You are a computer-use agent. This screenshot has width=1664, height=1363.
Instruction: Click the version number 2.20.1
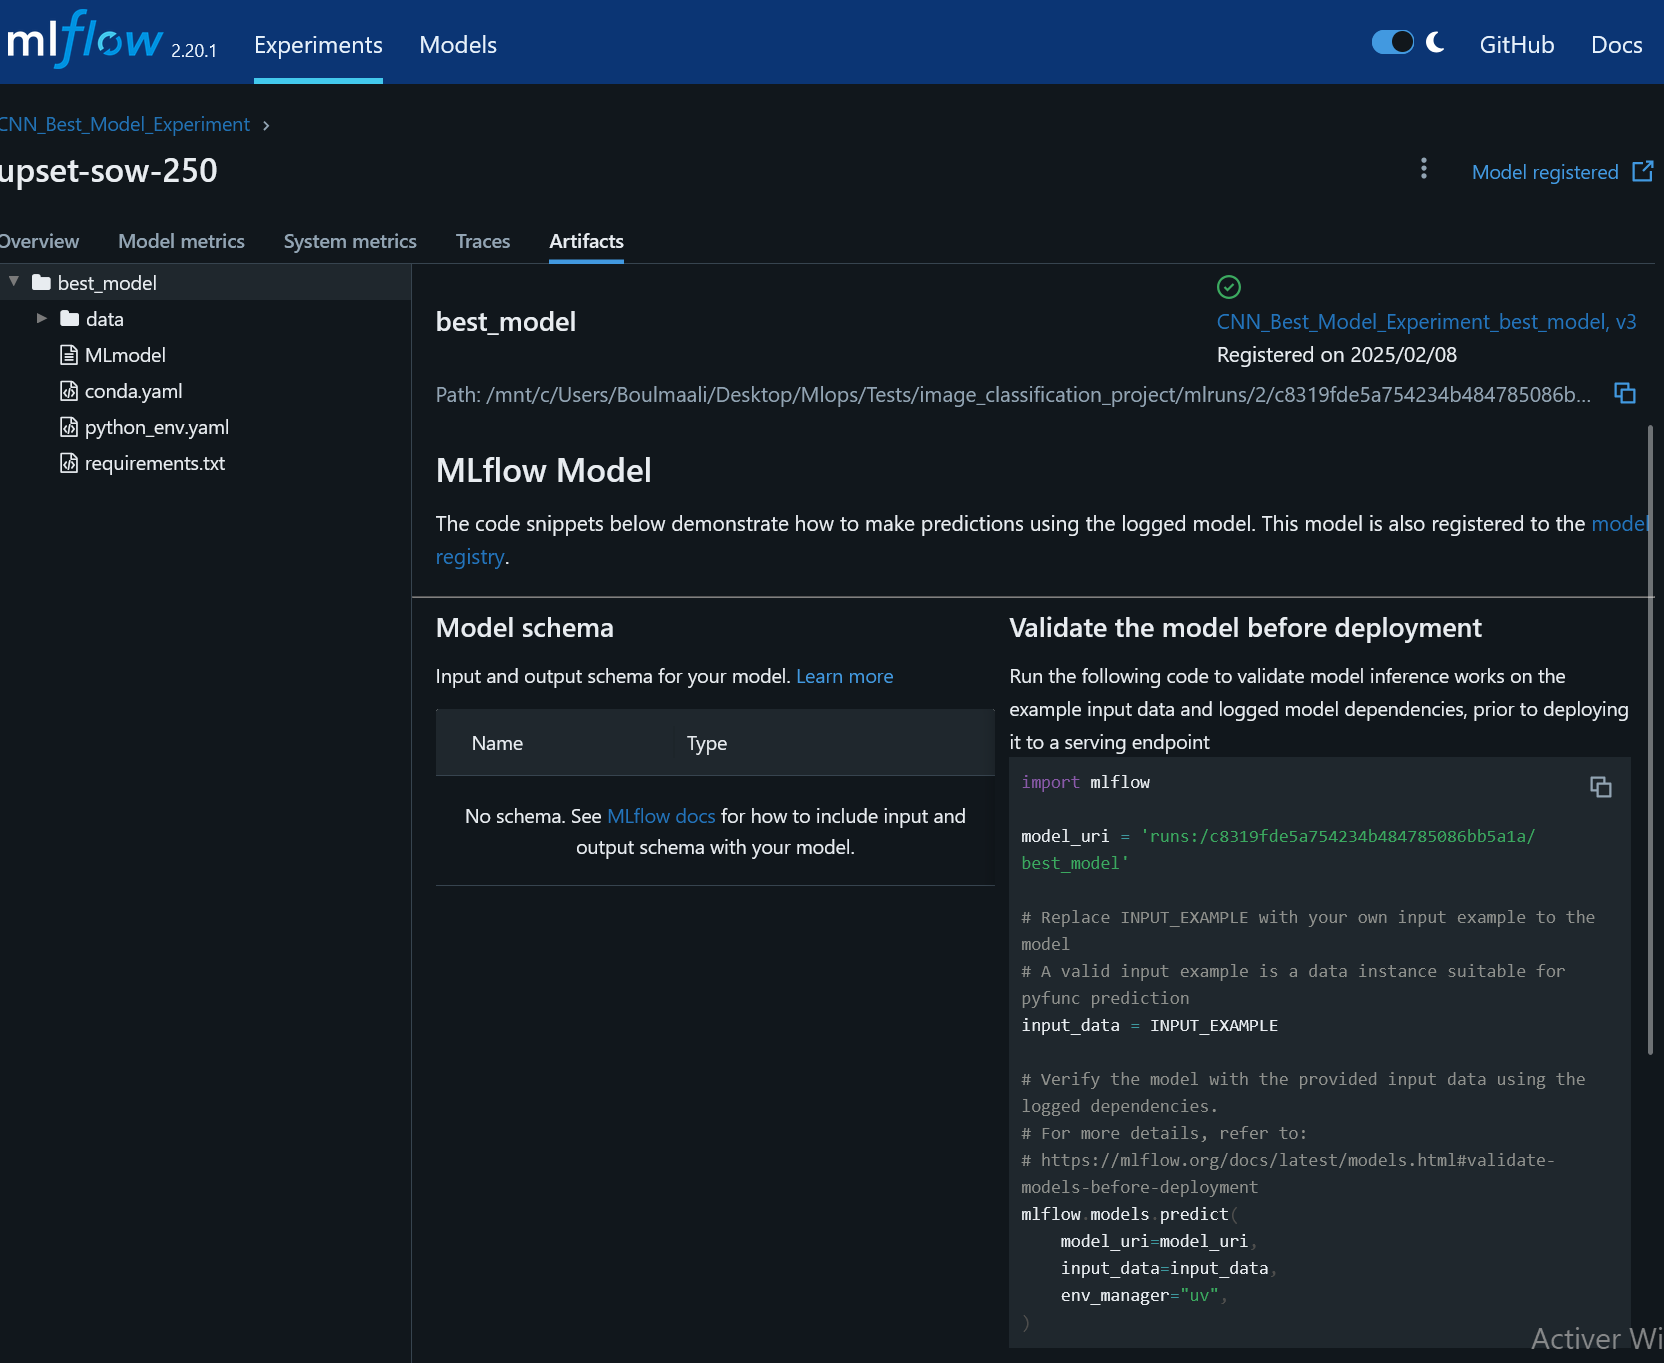[x=194, y=51]
